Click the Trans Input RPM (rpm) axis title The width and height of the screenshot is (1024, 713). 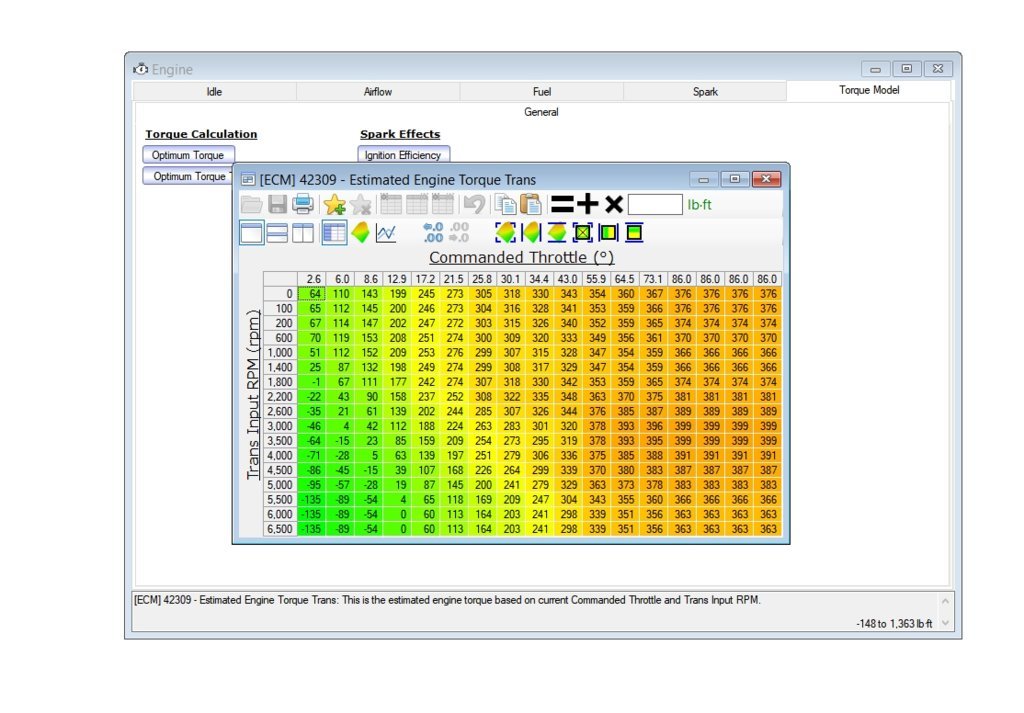pyautogui.click(x=253, y=394)
